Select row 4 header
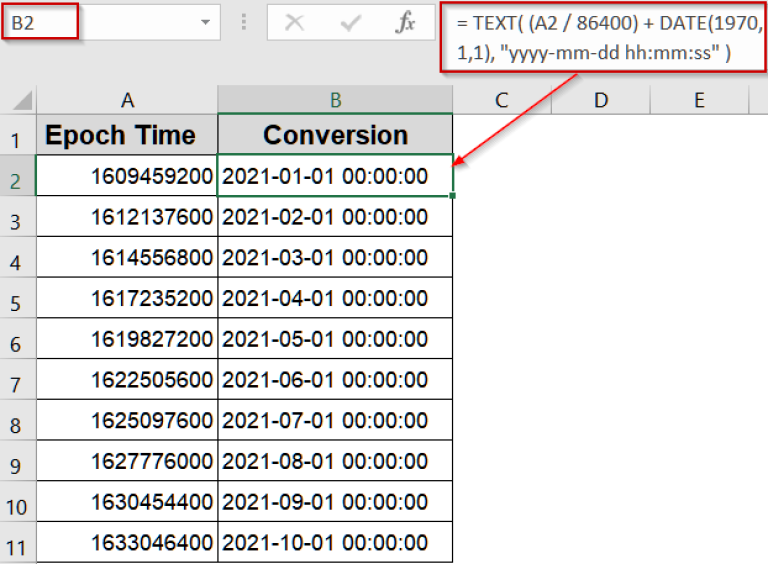Screen dimensions: 768x564 coord(18,257)
